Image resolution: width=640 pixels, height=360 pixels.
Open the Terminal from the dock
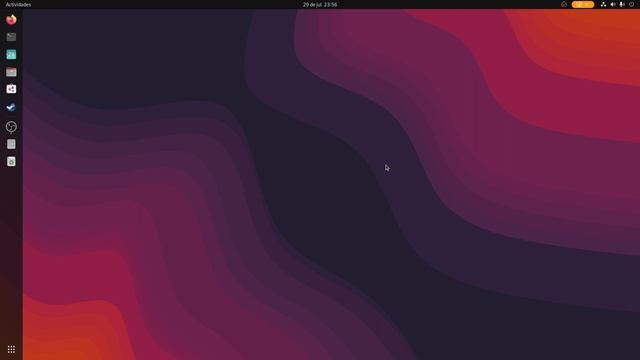[11, 37]
